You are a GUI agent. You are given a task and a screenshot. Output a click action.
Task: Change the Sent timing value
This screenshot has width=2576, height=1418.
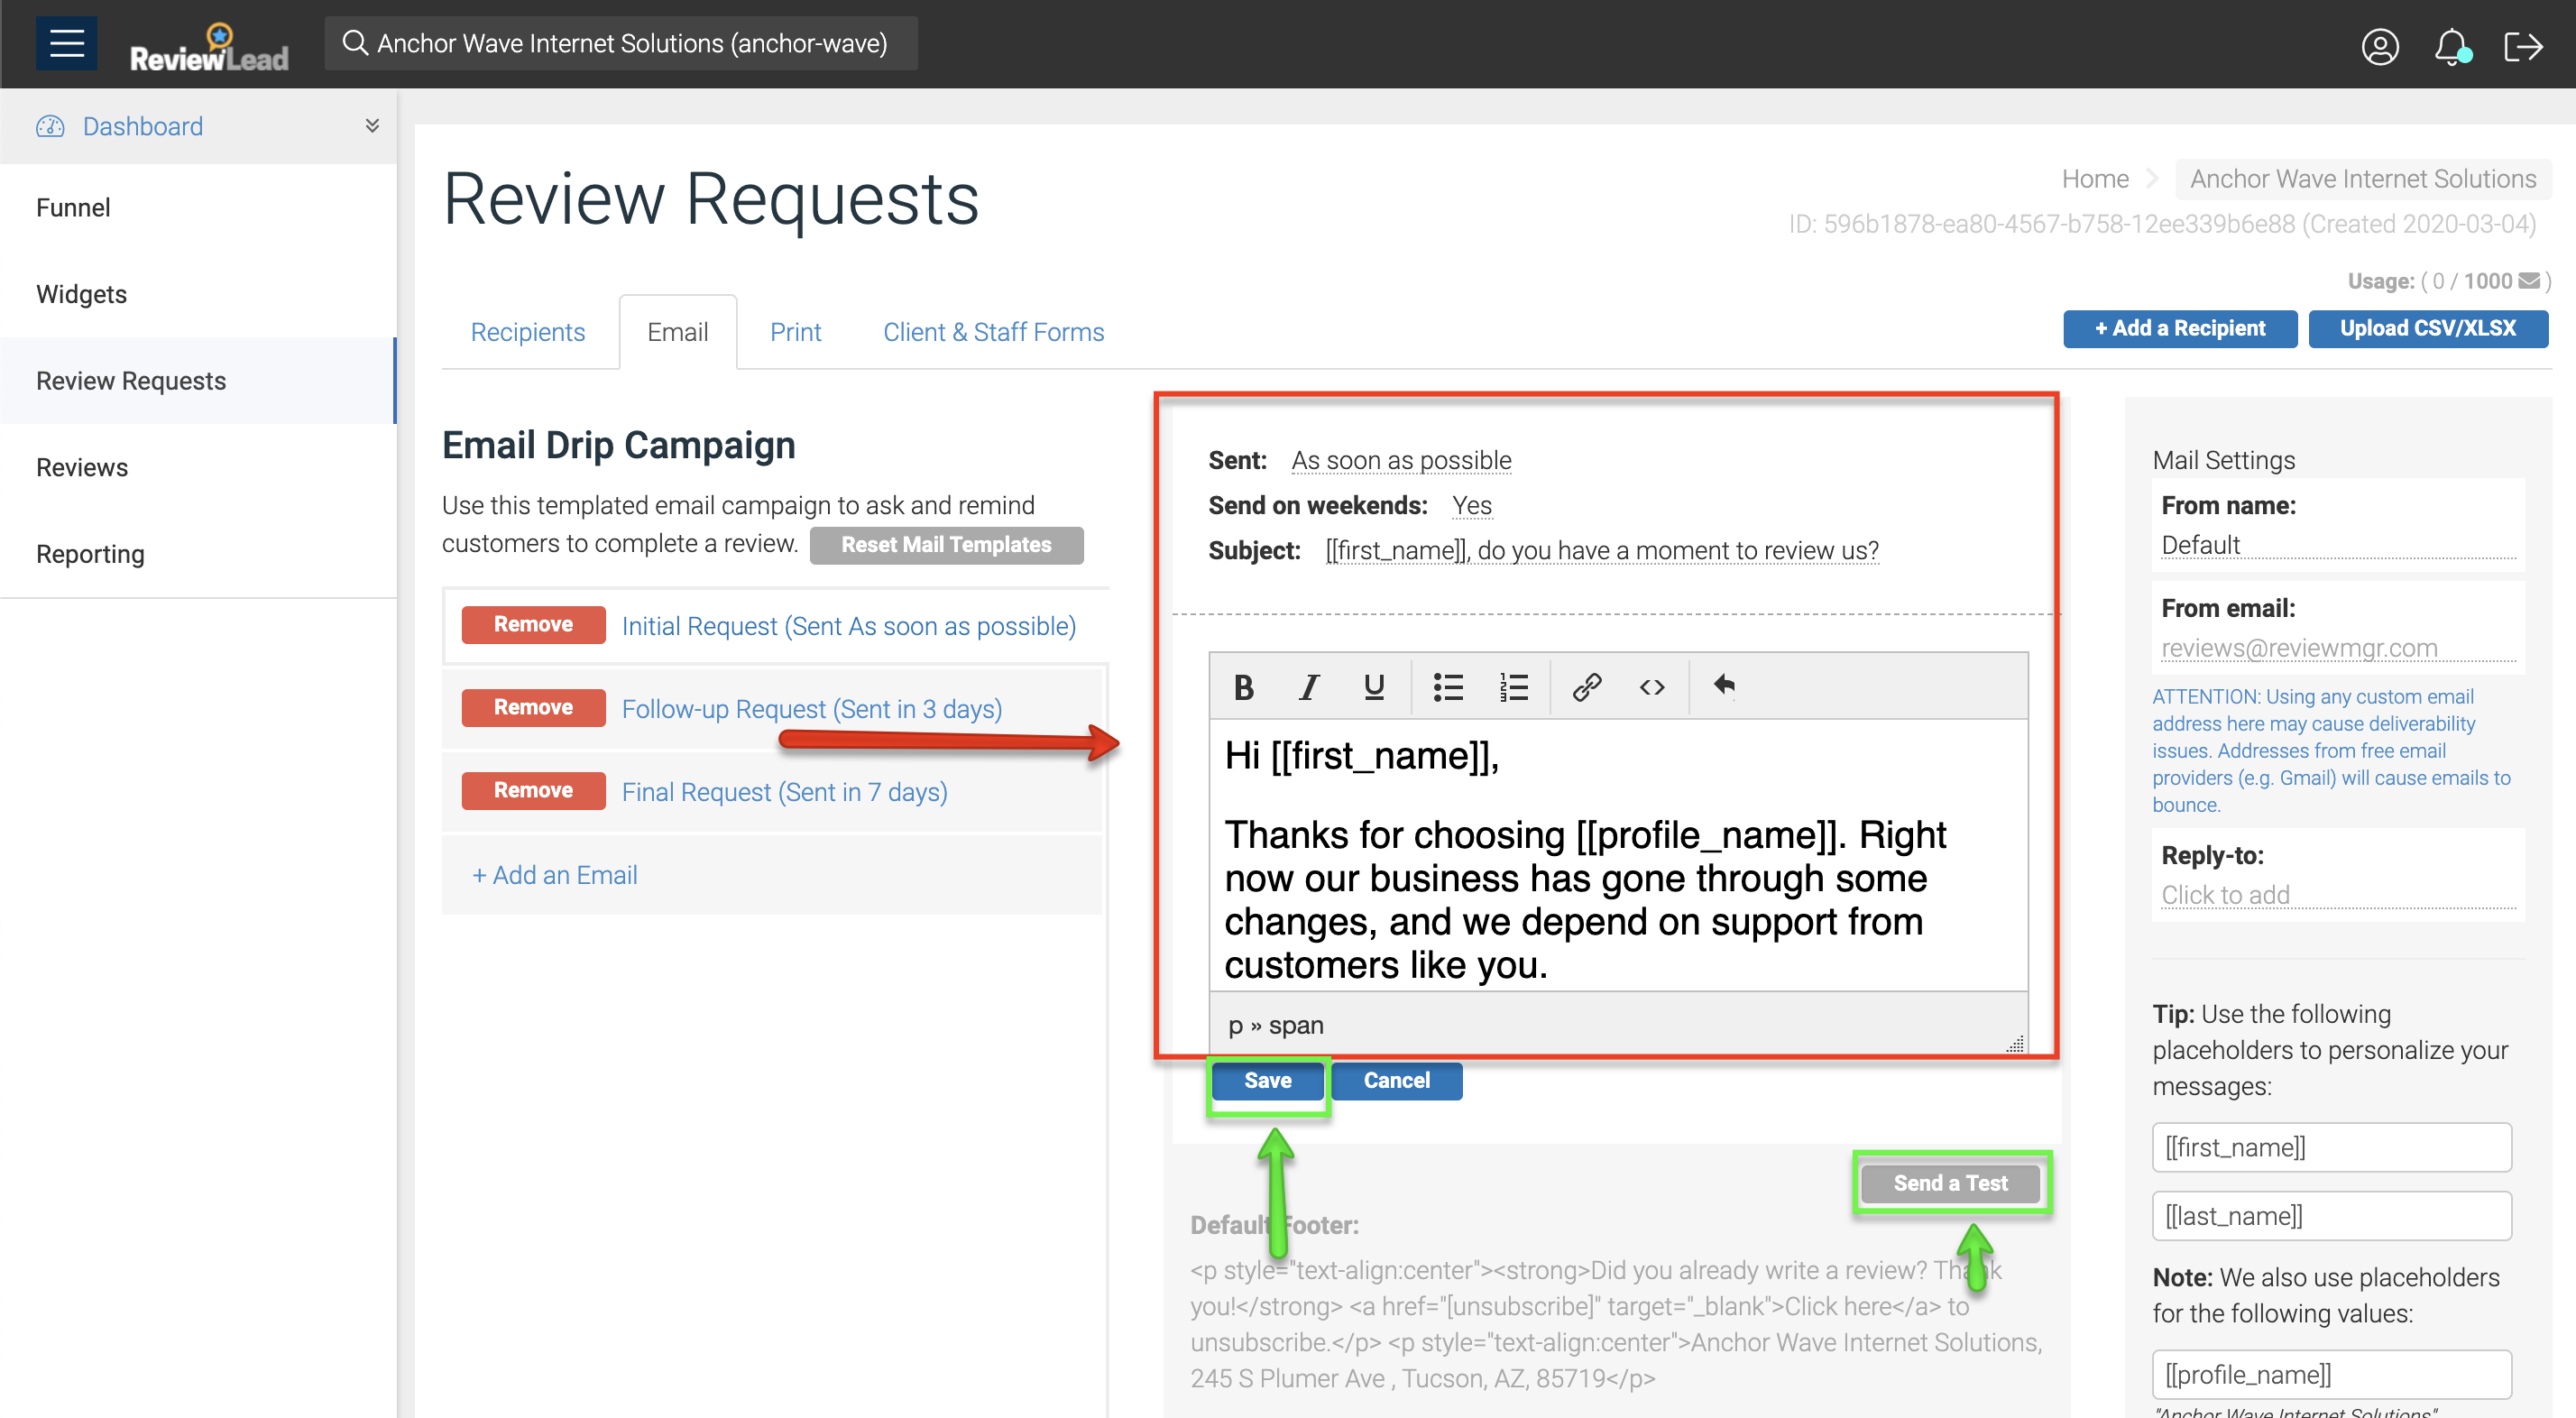1400,461
